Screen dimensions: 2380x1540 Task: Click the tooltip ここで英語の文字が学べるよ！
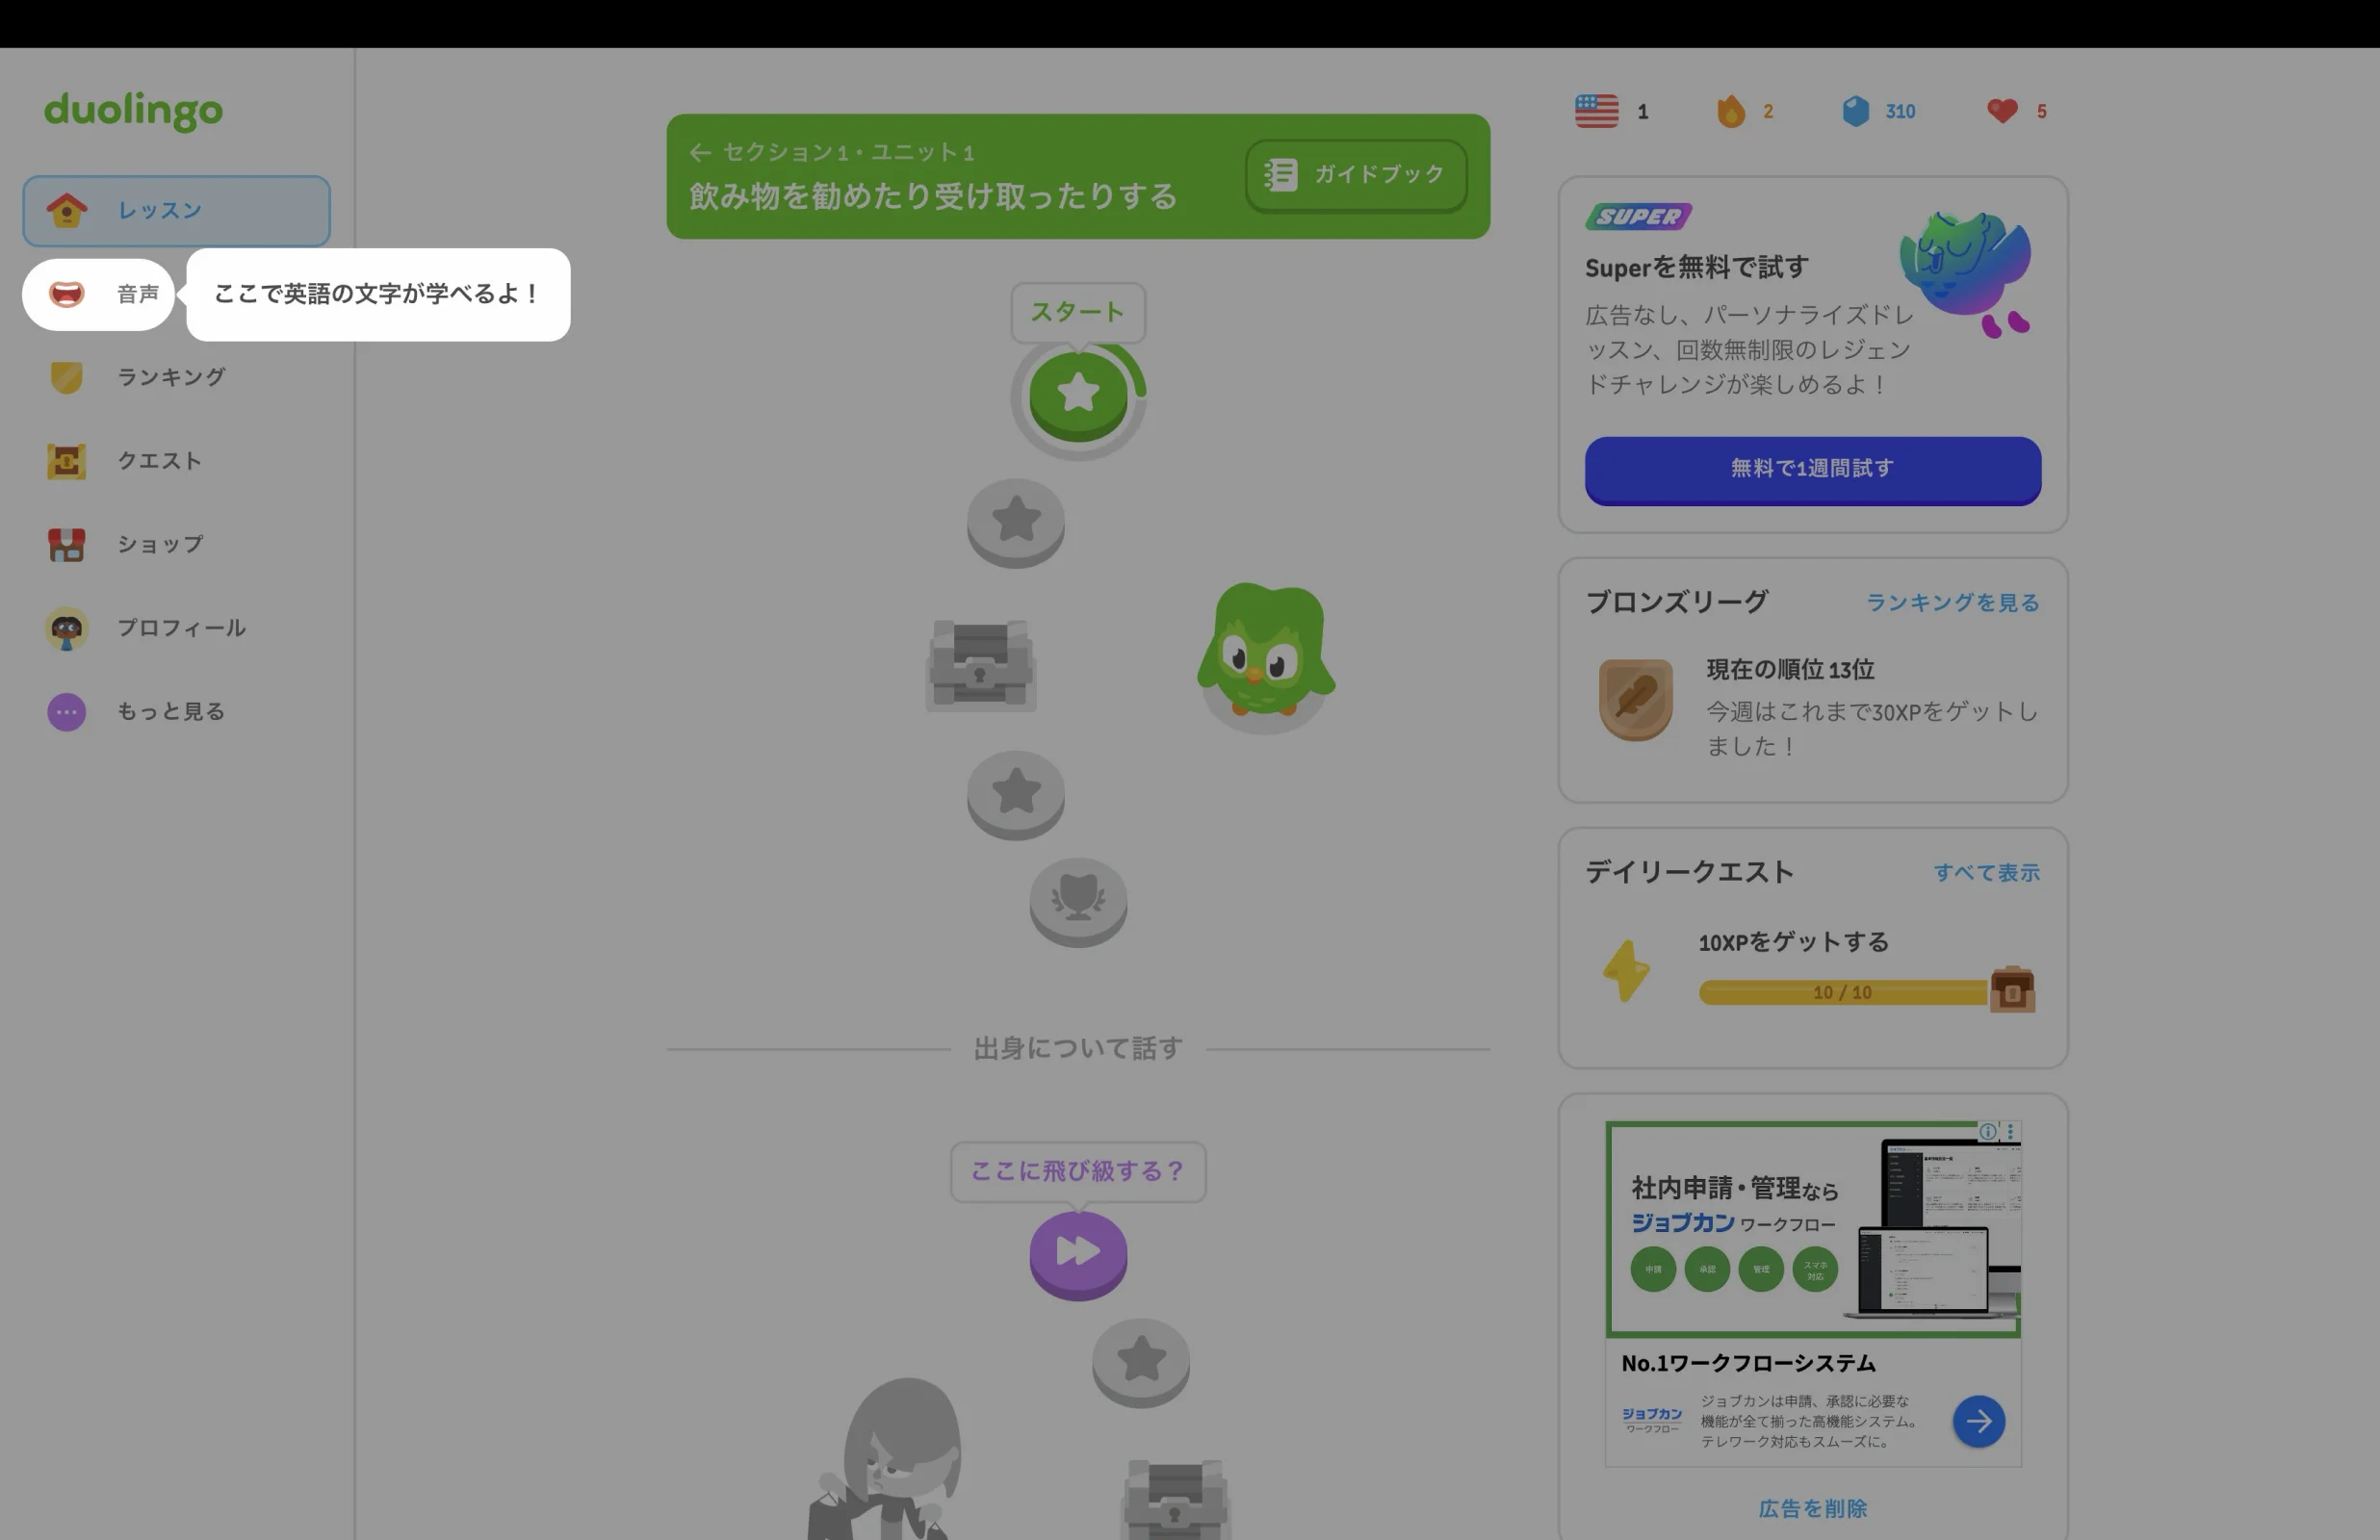pyautogui.click(x=378, y=294)
